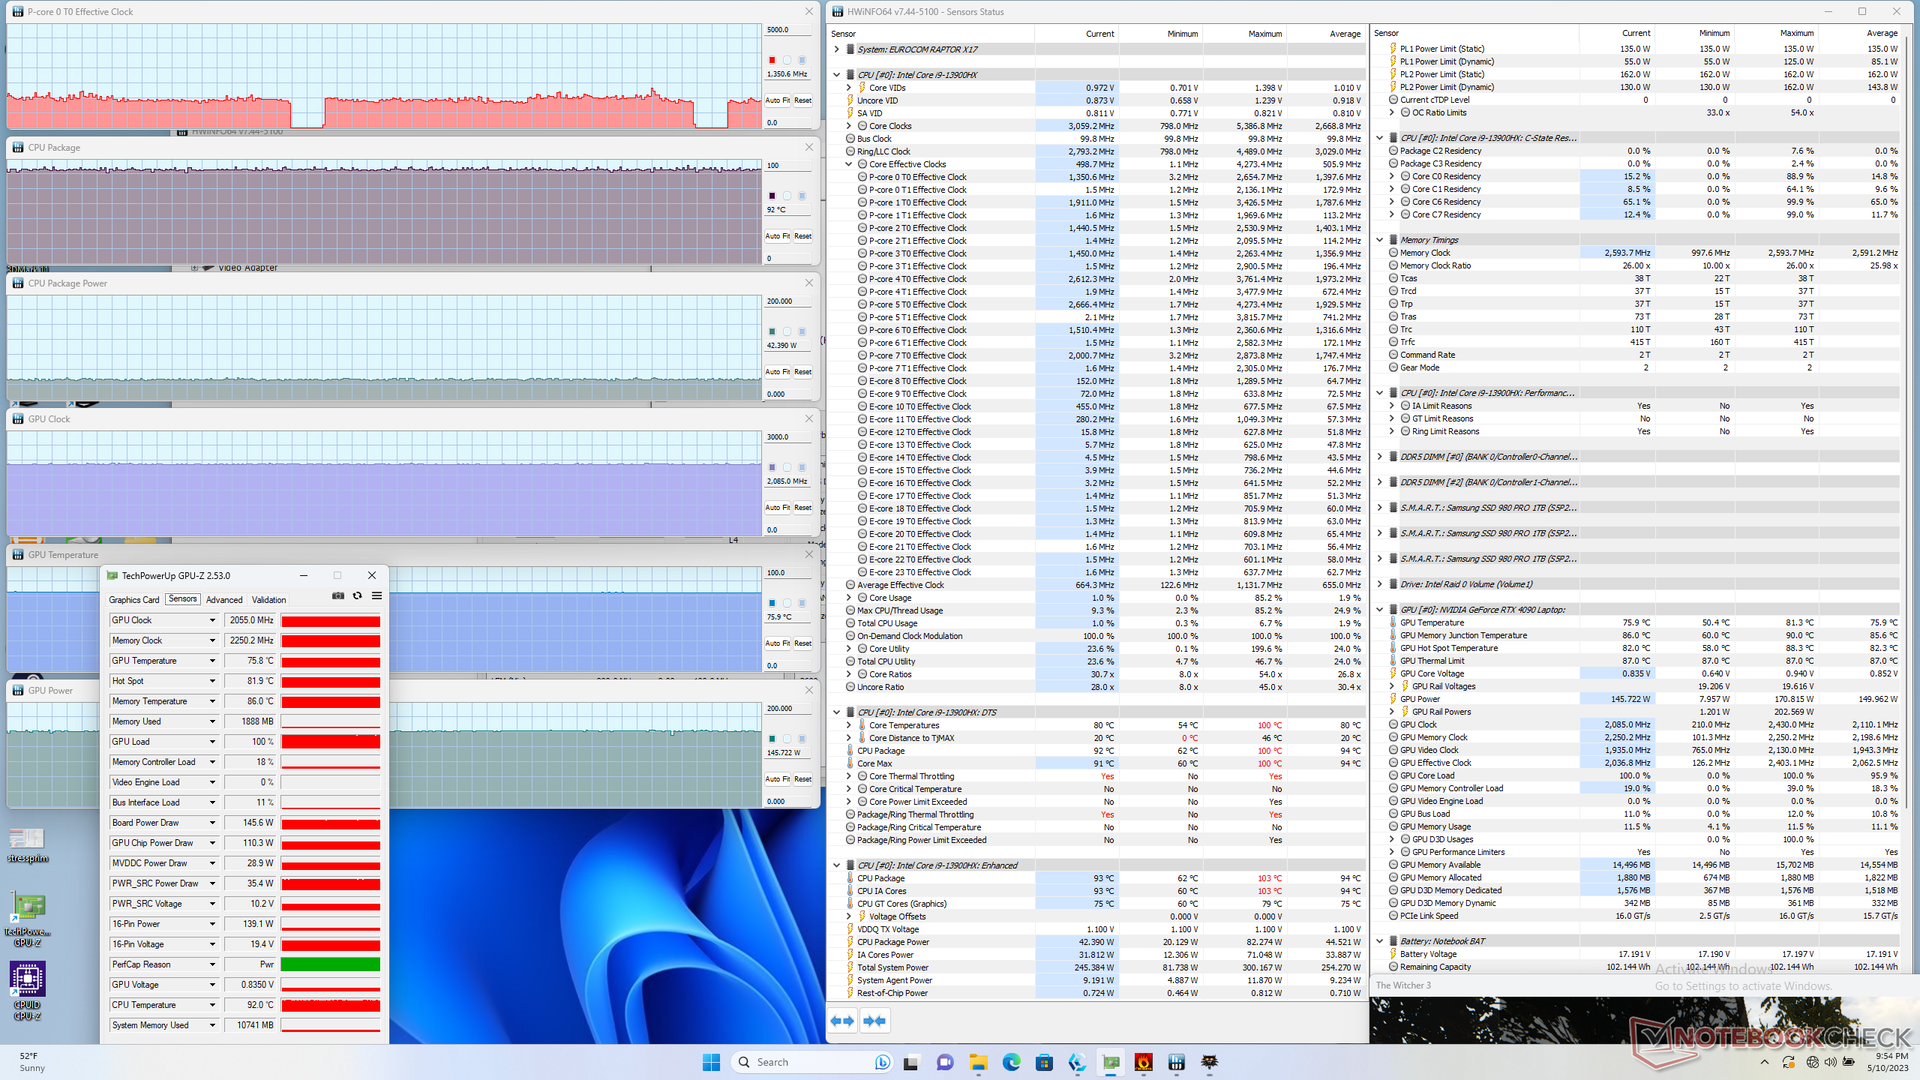Screen dimensions: 1920x1080
Task: Switch to HWiNFO from the taskbar
Action: [1177, 1062]
